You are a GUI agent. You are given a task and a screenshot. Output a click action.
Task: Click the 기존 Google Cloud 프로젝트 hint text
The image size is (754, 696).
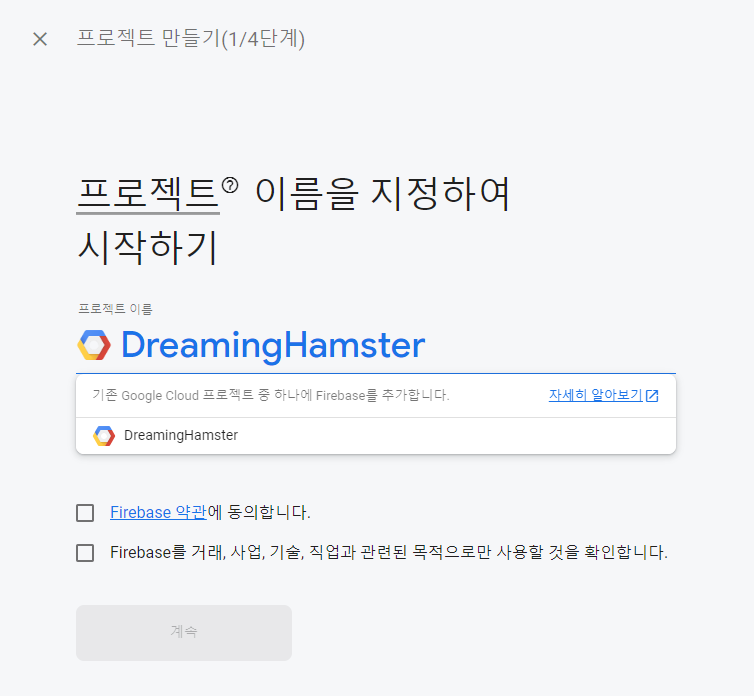click(271, 395)
